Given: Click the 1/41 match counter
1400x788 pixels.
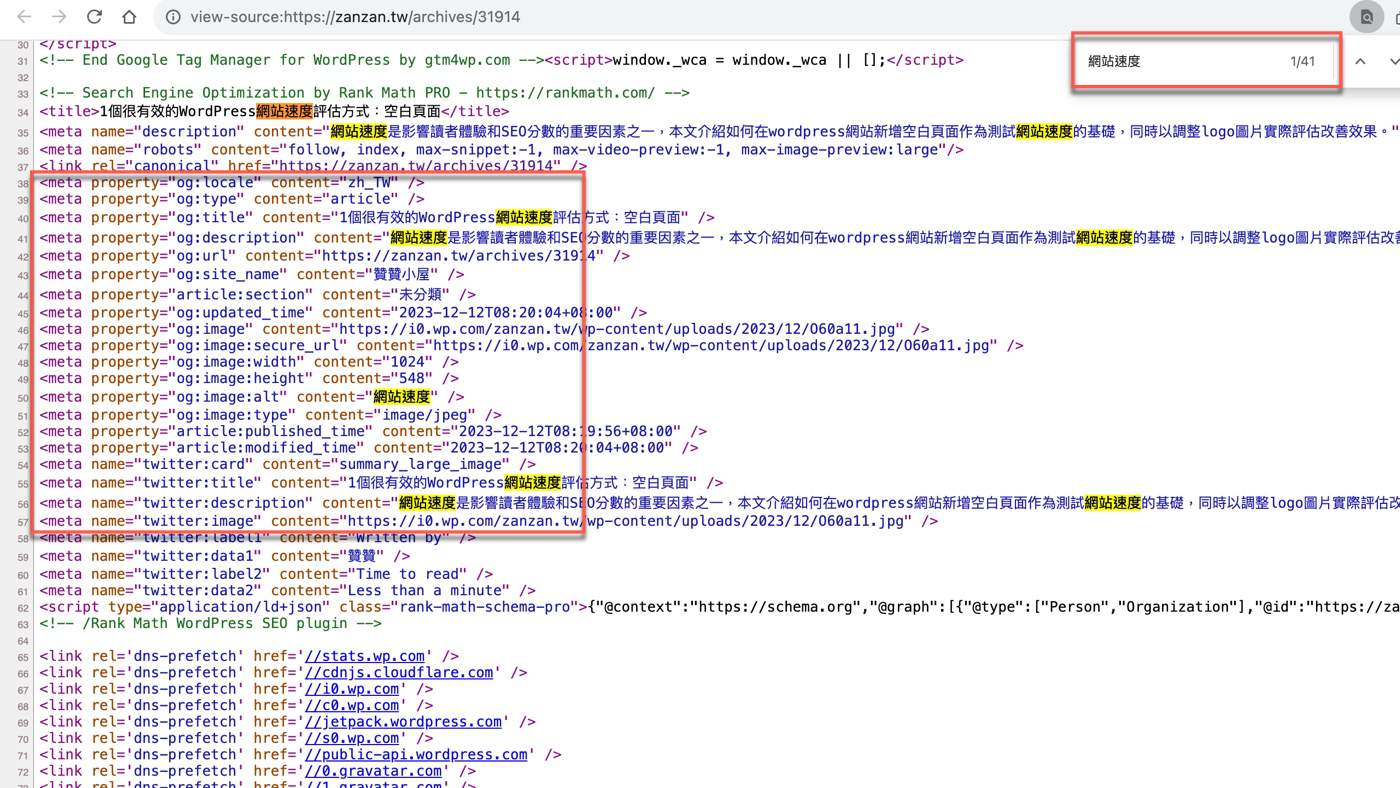Looking at the screenshot, I should pyautogui.click(x=1302, y=61).
